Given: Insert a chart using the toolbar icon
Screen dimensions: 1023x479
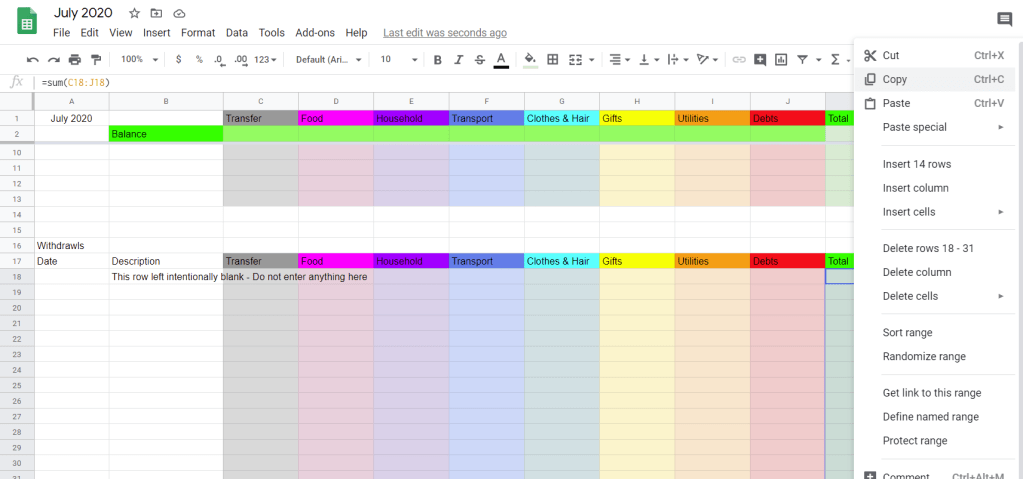Looking at the screenshot, I should click(781, 60).
